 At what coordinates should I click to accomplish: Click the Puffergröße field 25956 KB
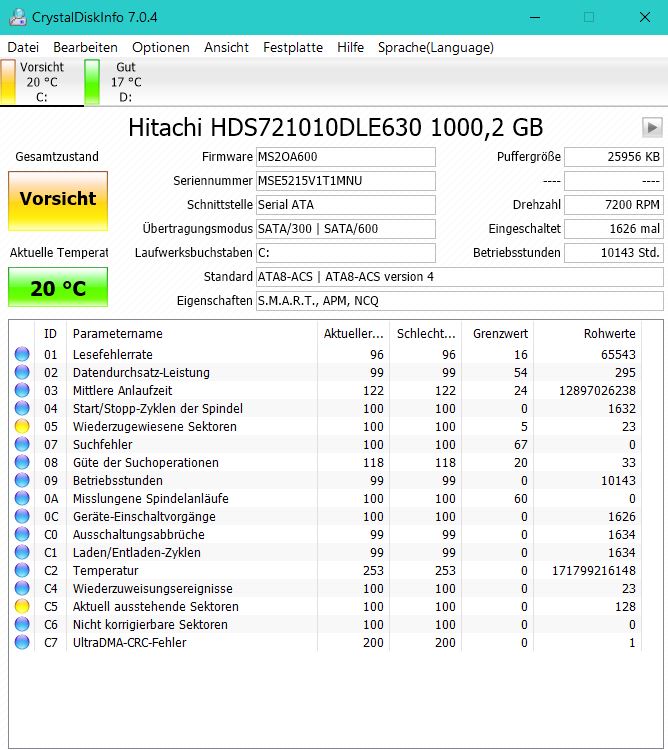(613, 157)
